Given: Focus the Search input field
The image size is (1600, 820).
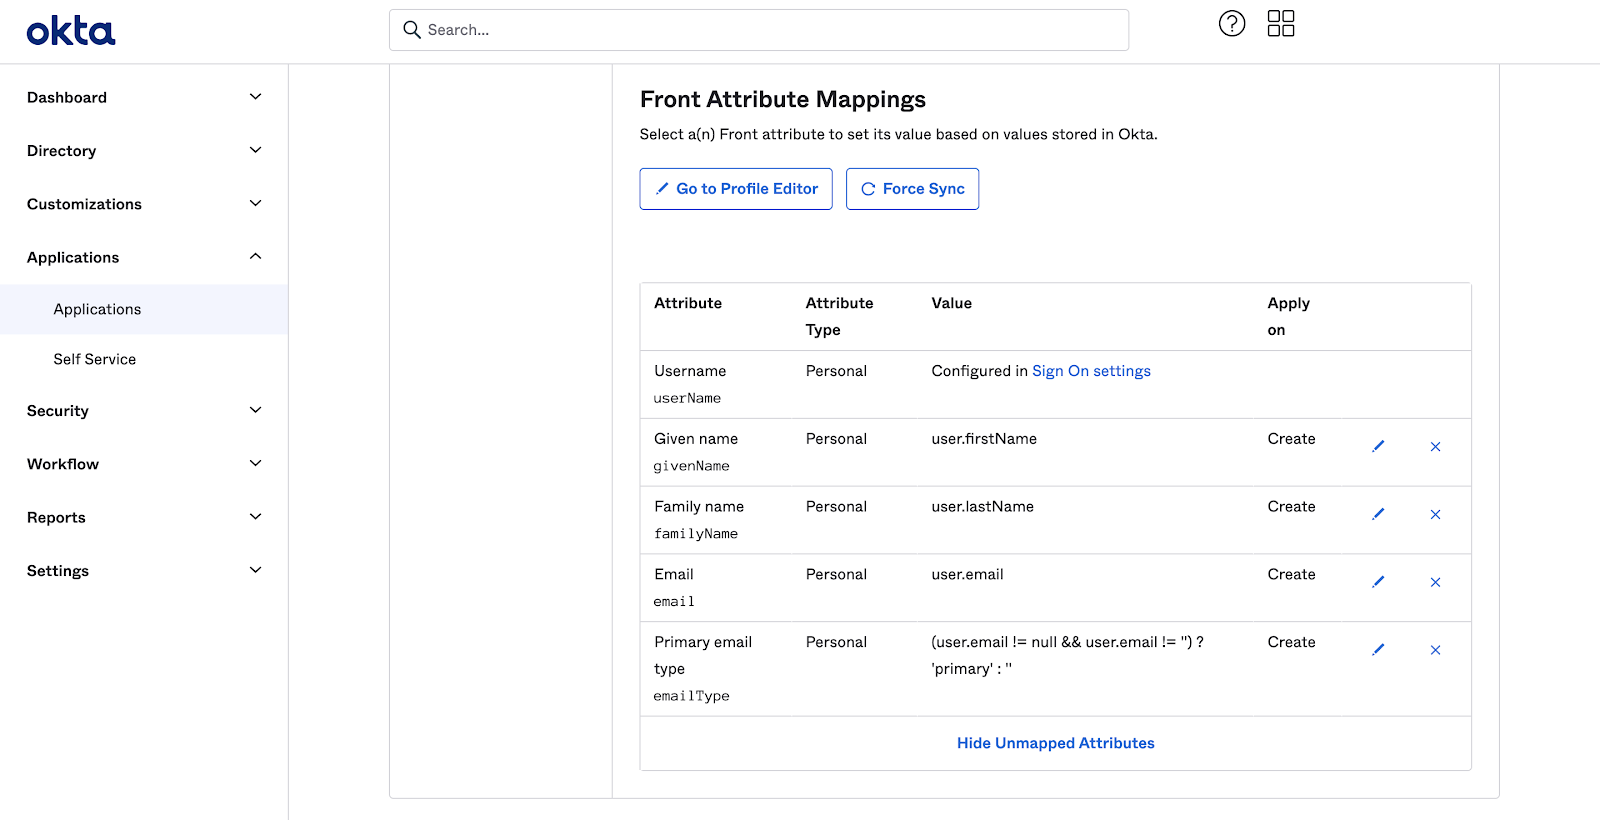Looking at the screenshot, I should (759, 30).
